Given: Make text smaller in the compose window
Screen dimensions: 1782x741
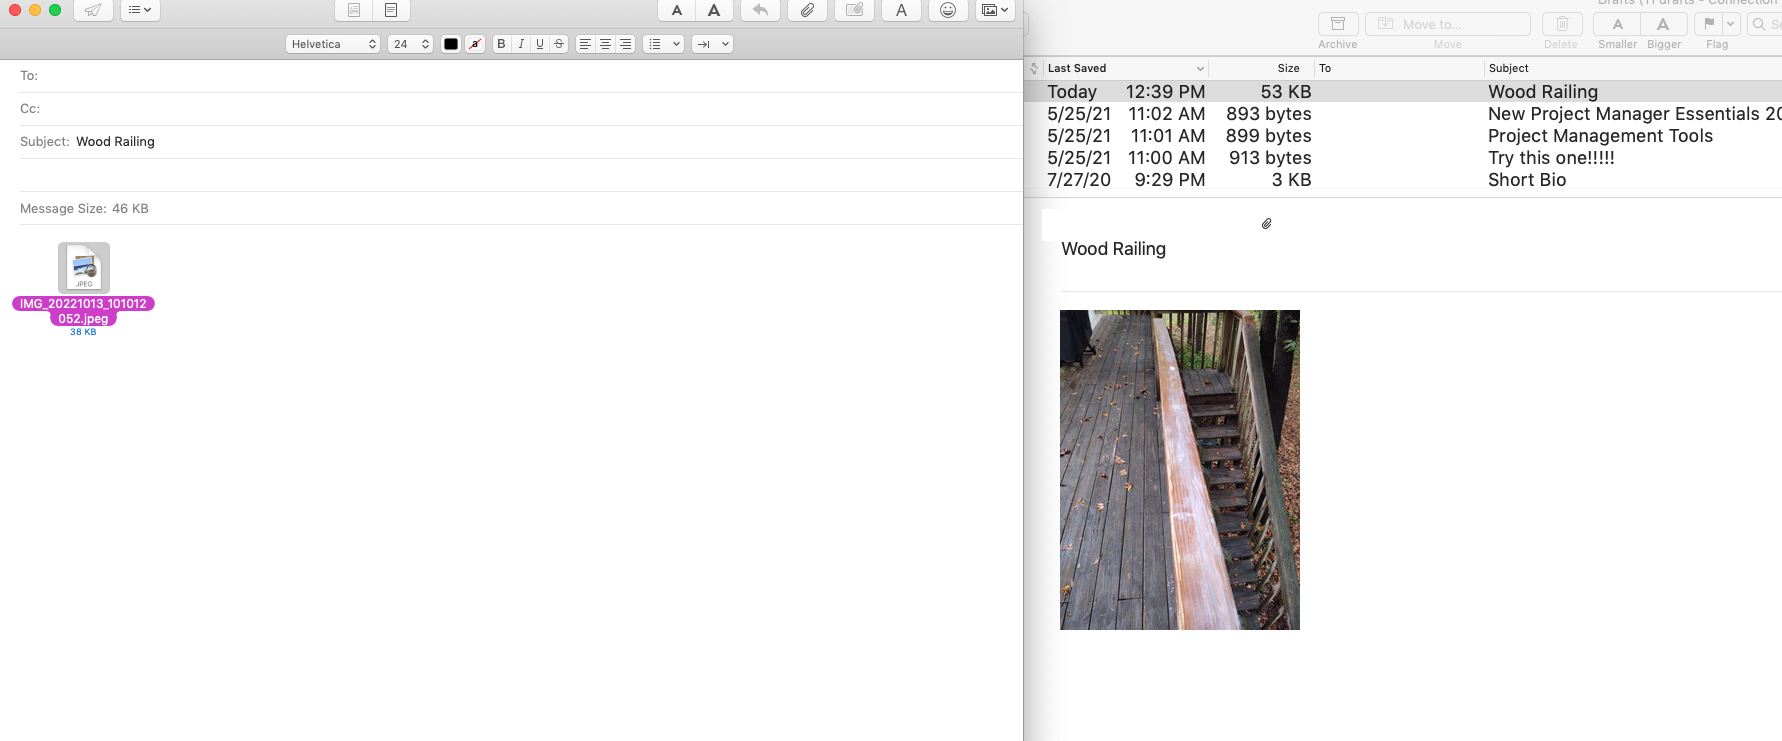Looking at the screenshot, I should pyautogui.click(x=677, y=10).
